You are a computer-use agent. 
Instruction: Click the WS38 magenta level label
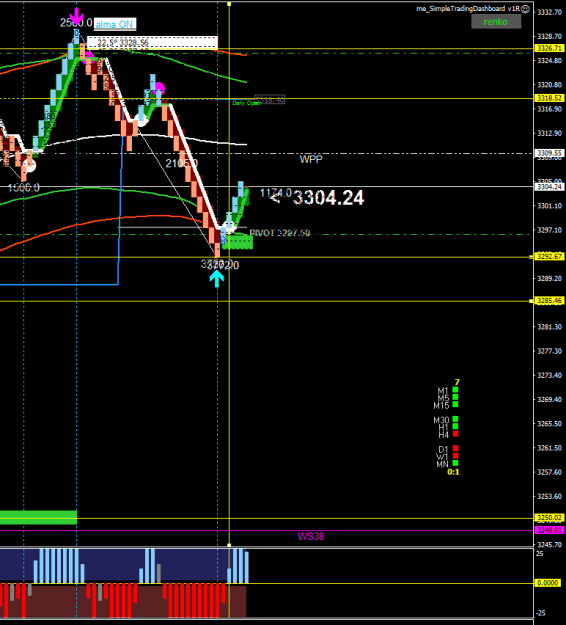click(x=311, y=537)
